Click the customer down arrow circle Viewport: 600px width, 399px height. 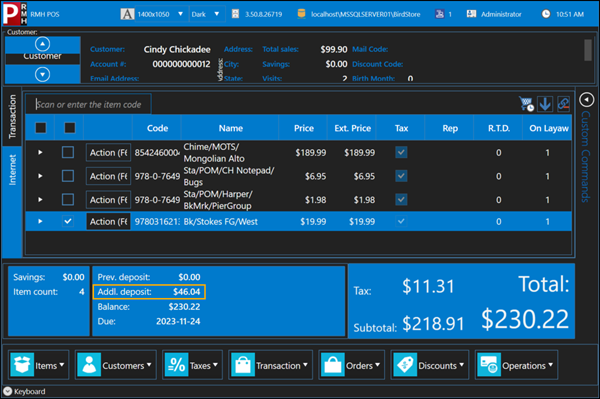point(42,74)
